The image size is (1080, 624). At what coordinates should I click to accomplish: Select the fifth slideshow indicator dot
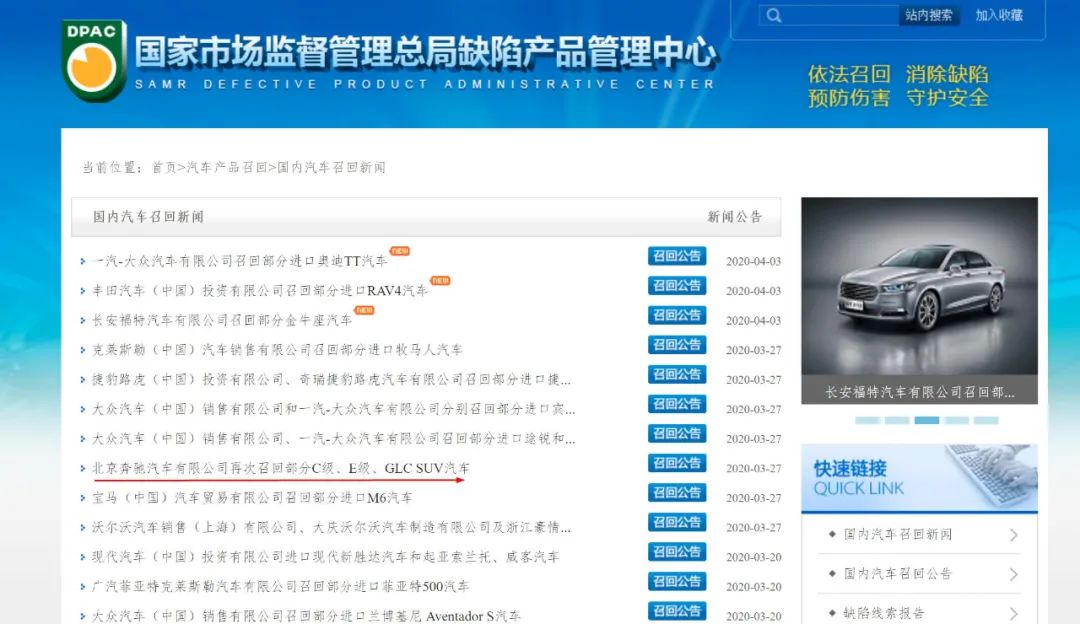[986, 420]
